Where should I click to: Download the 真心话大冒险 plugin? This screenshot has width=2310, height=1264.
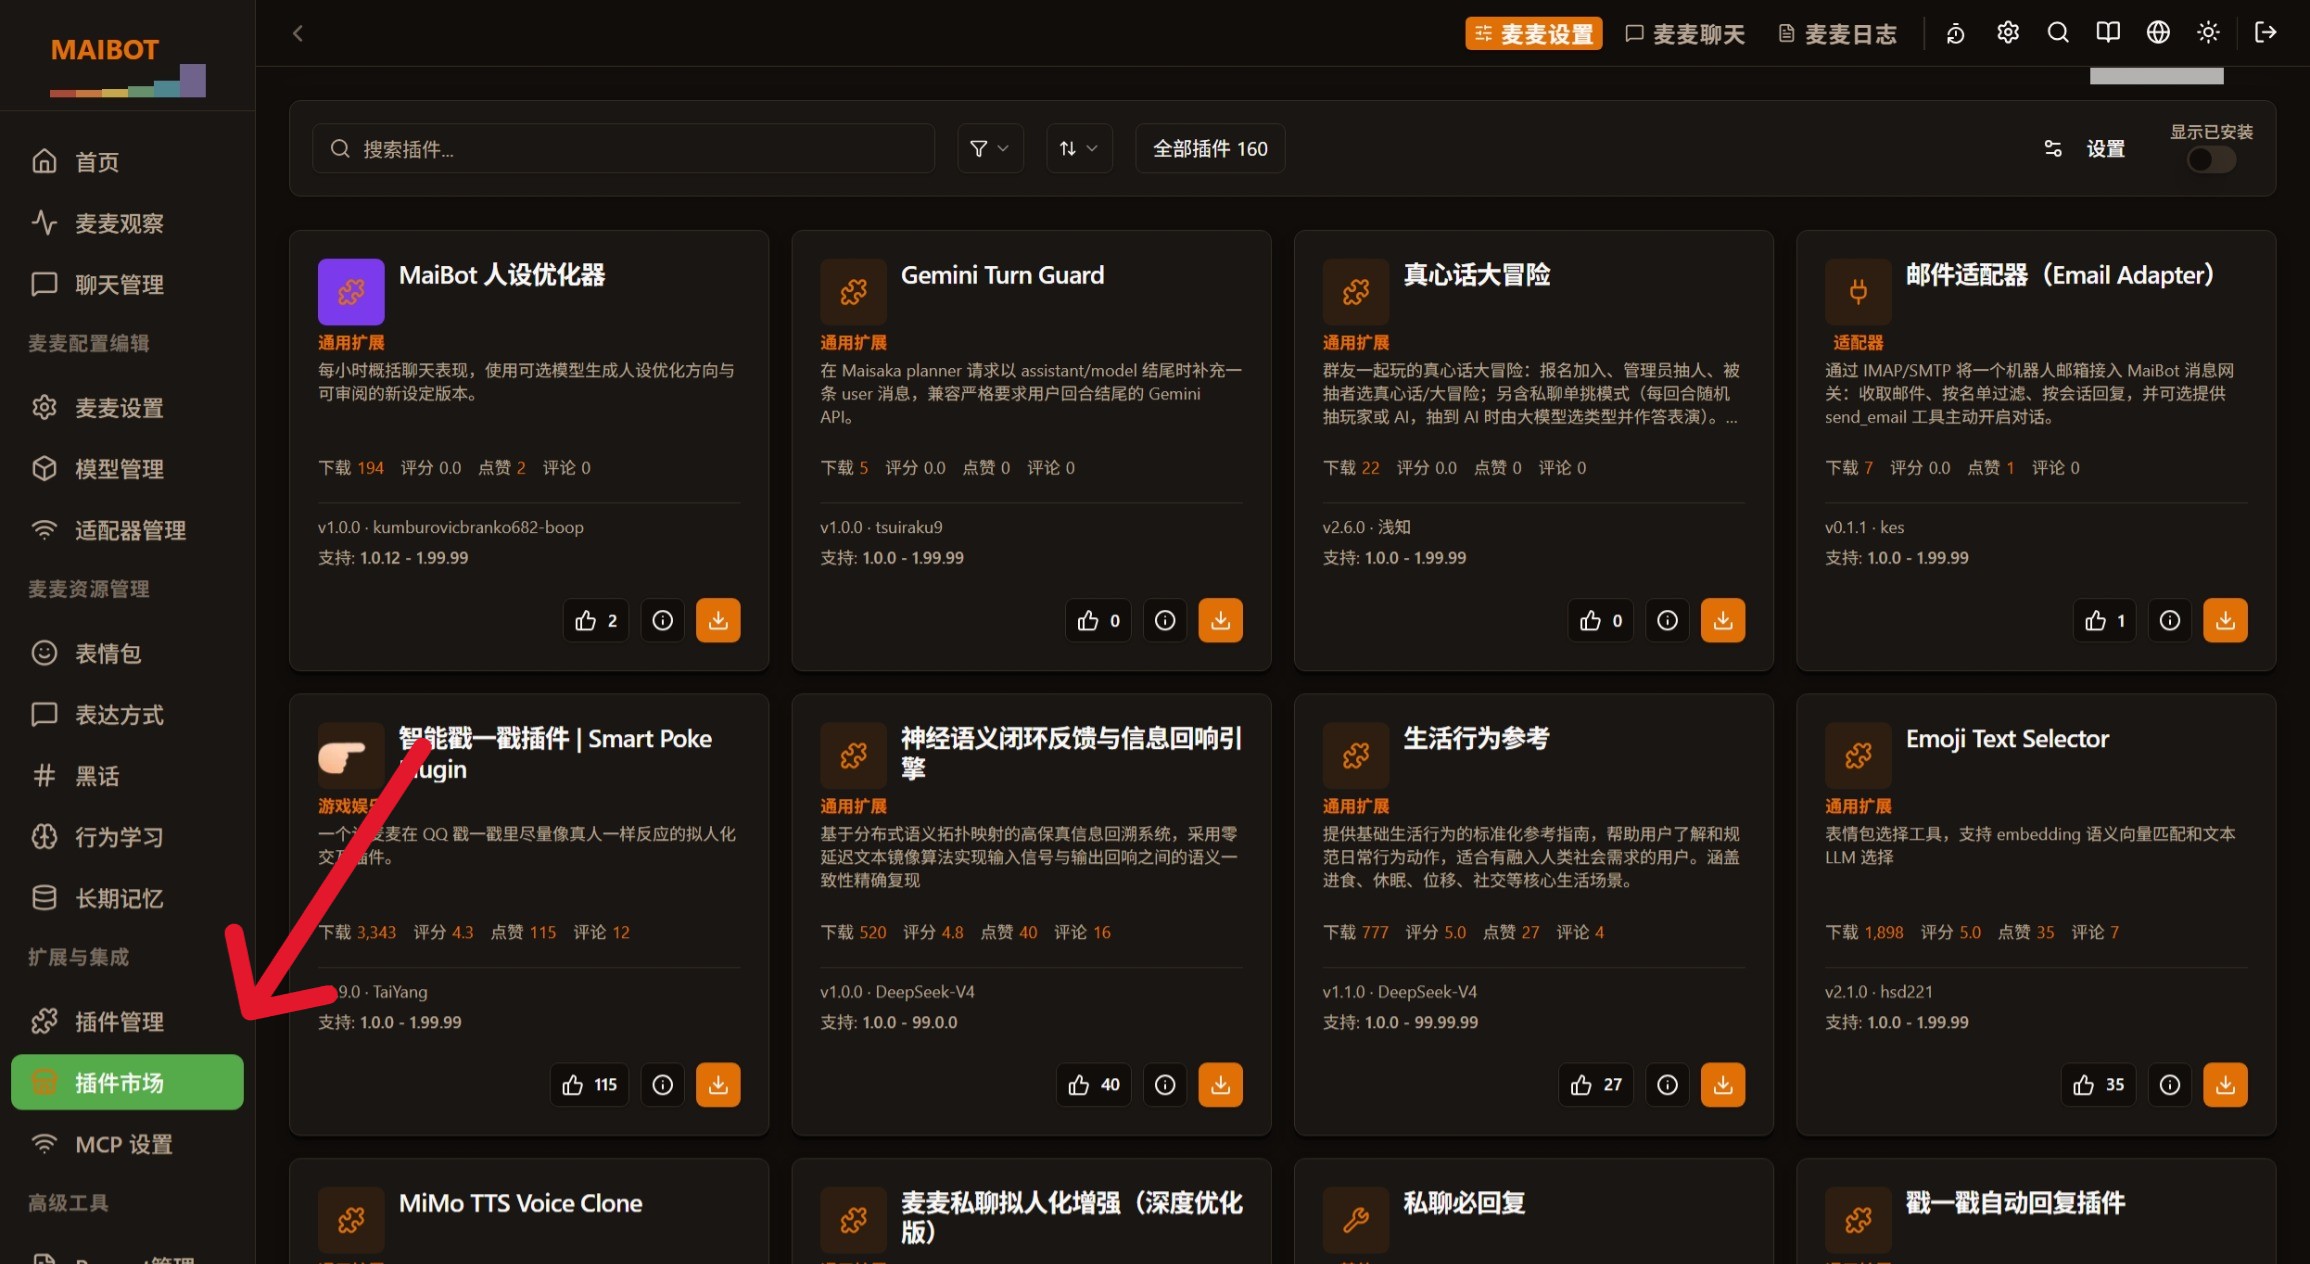1723,620
